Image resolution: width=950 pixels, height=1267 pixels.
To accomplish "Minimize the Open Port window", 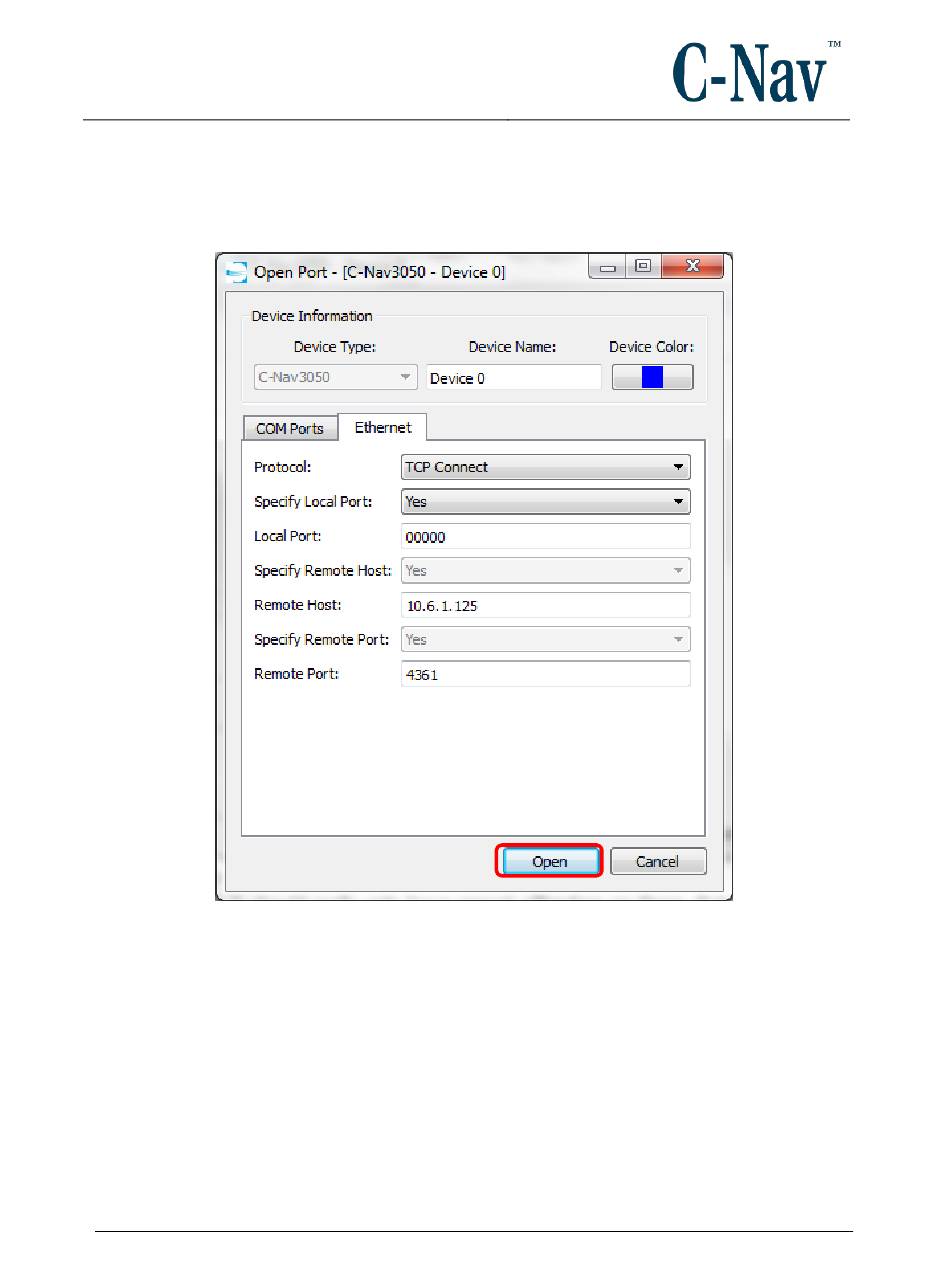I will click(x=608, y=267).
